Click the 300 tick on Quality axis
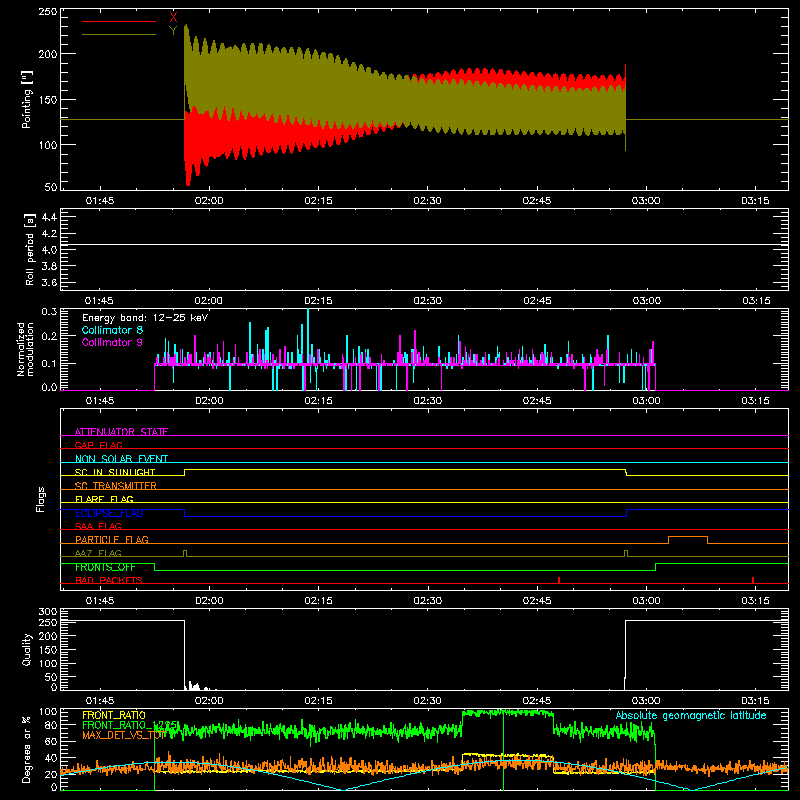 tap(48, 611)
